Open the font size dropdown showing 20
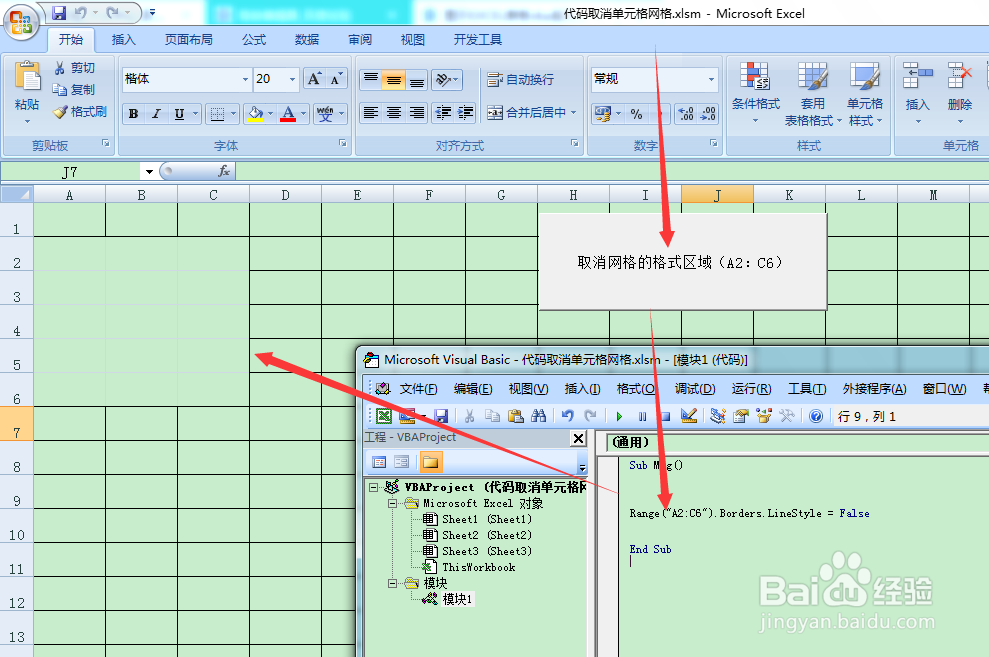Image resolution: width=989 pixels, height=657 pixels. 292,78
